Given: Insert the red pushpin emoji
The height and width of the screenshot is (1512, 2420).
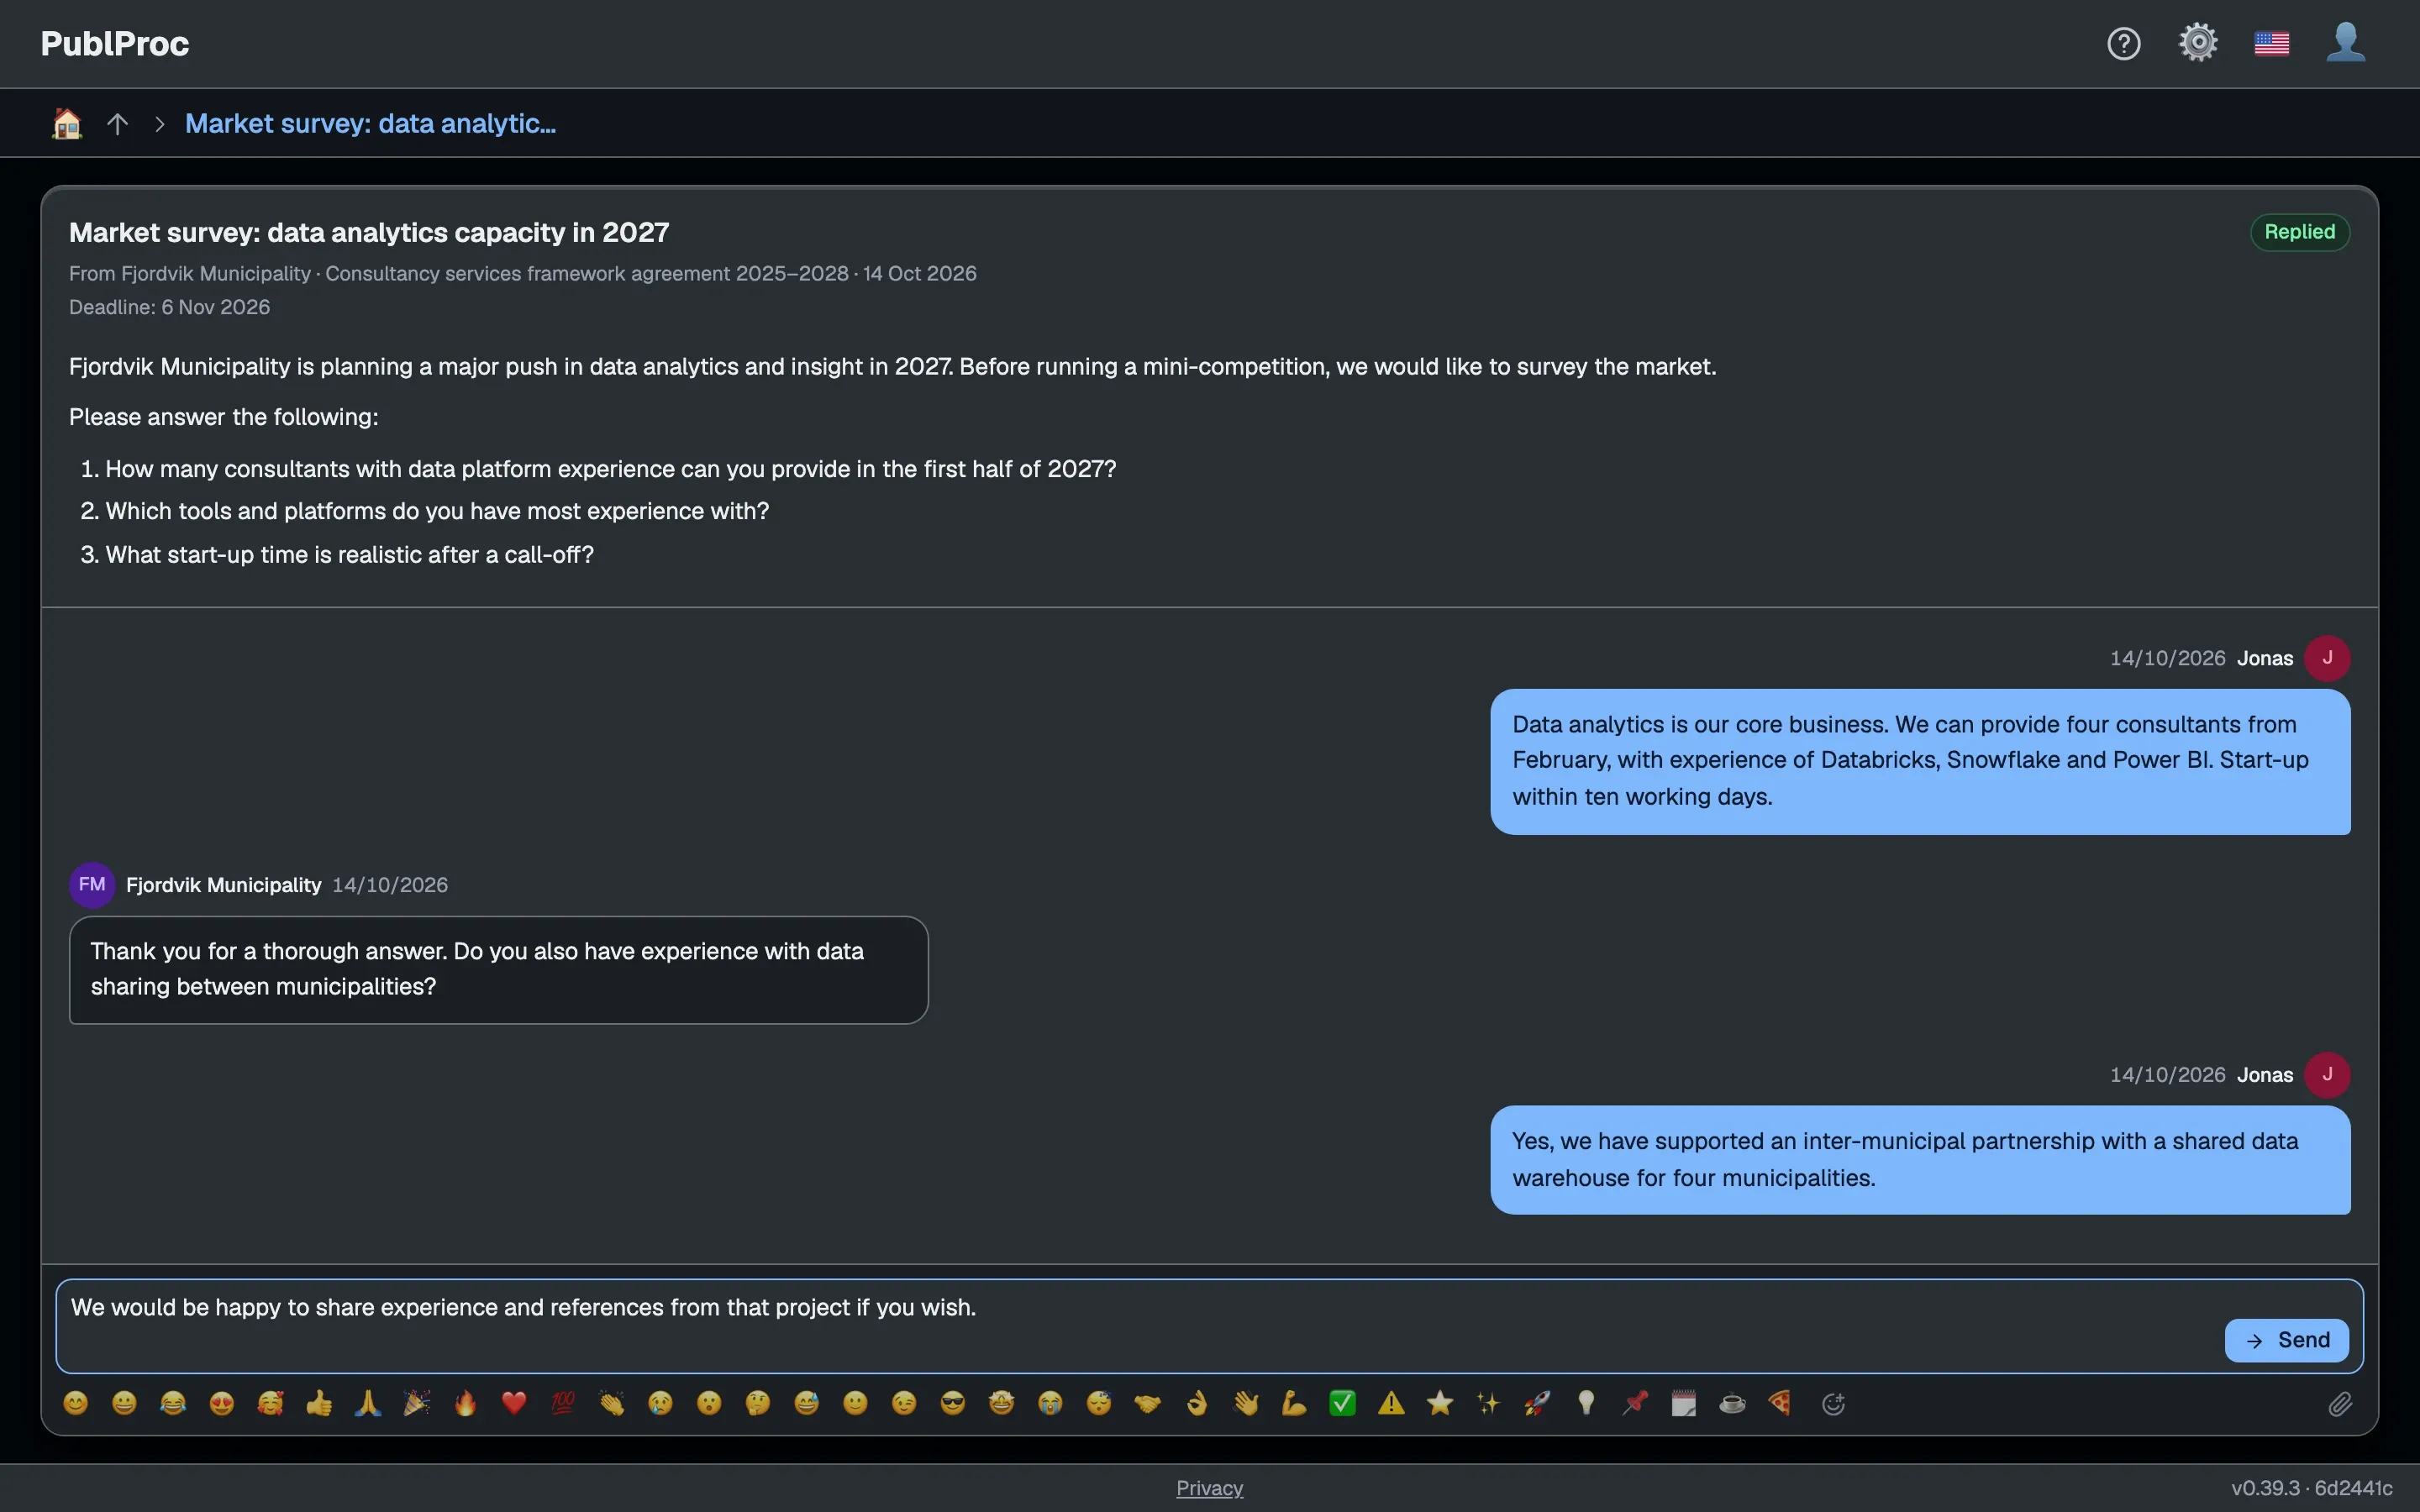Looking at the screenshot, I should pos(1635,1403).
